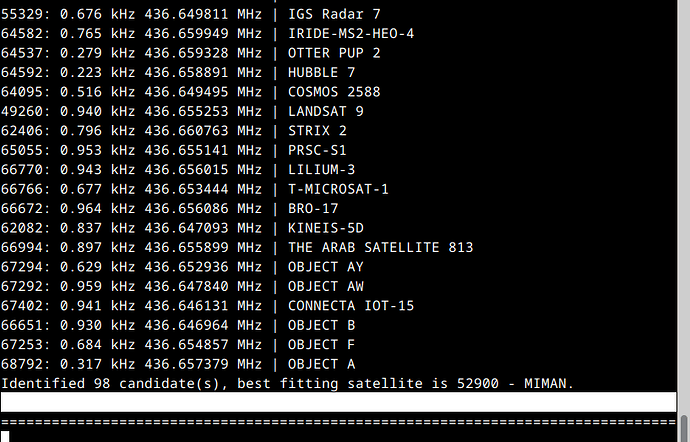690x442 pixels.
Task: Click NORAD ID 66651
Action: (22, 325)
